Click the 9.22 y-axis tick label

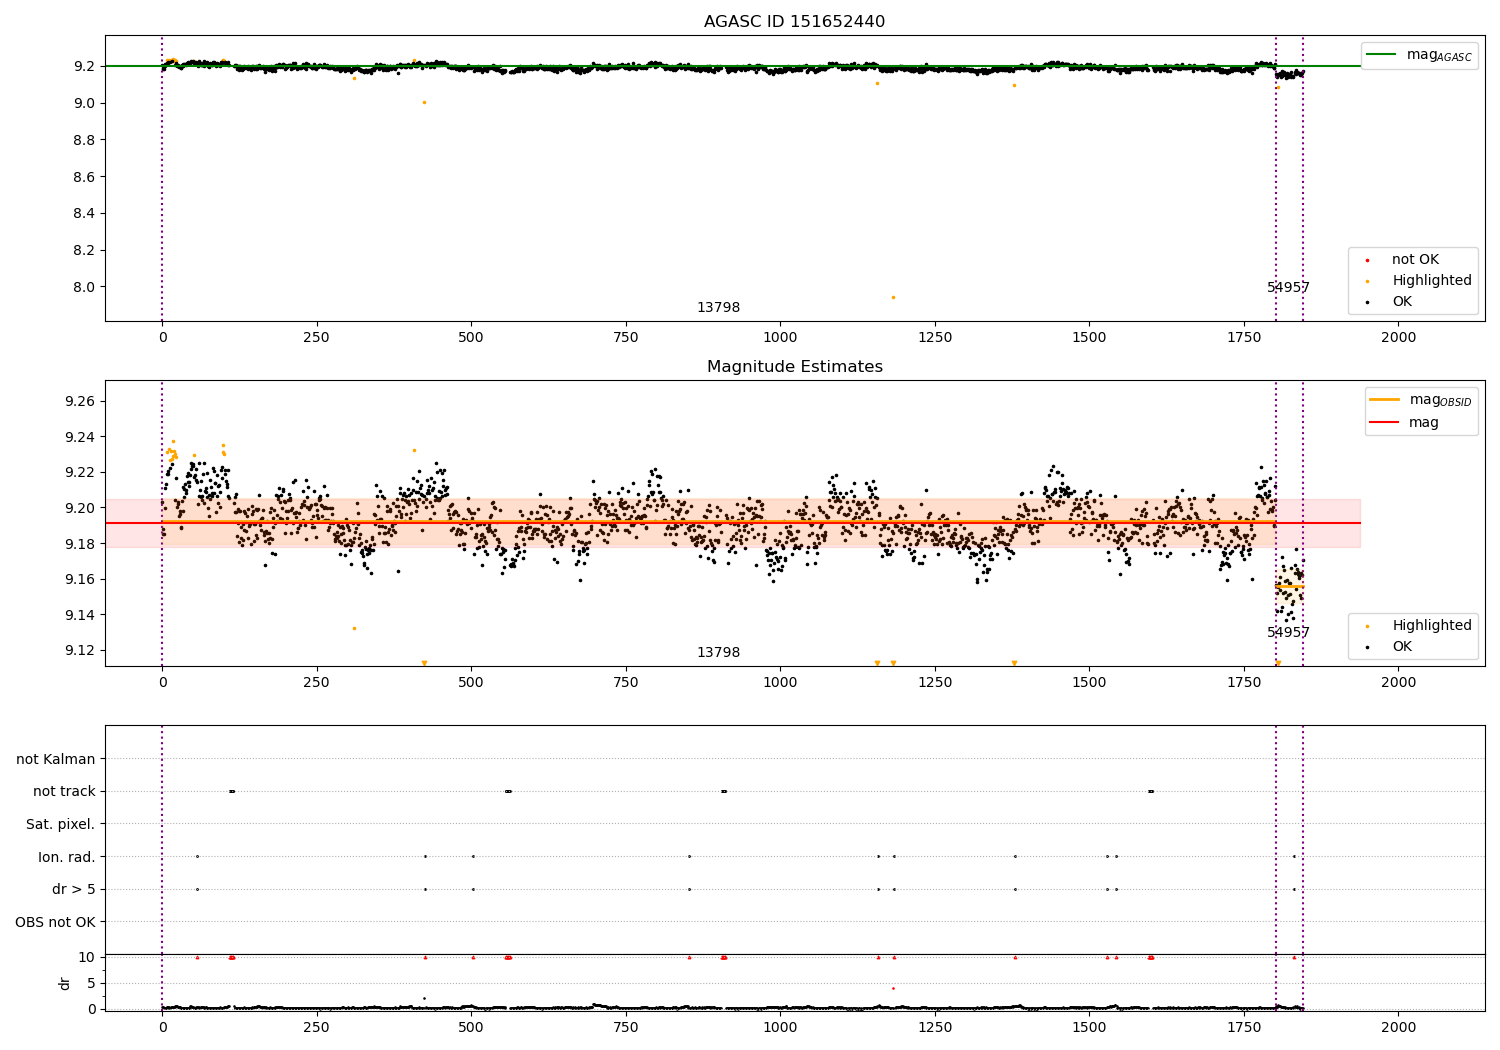[80, 472]
